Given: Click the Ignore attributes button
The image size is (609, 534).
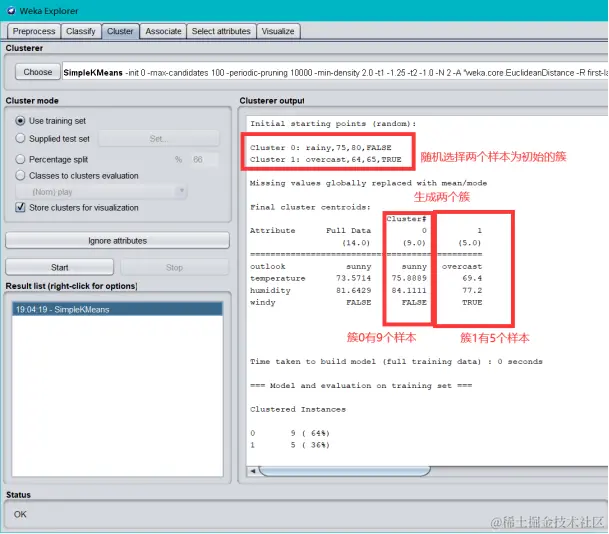Looking at the screenshot, I should click(117, 241).
